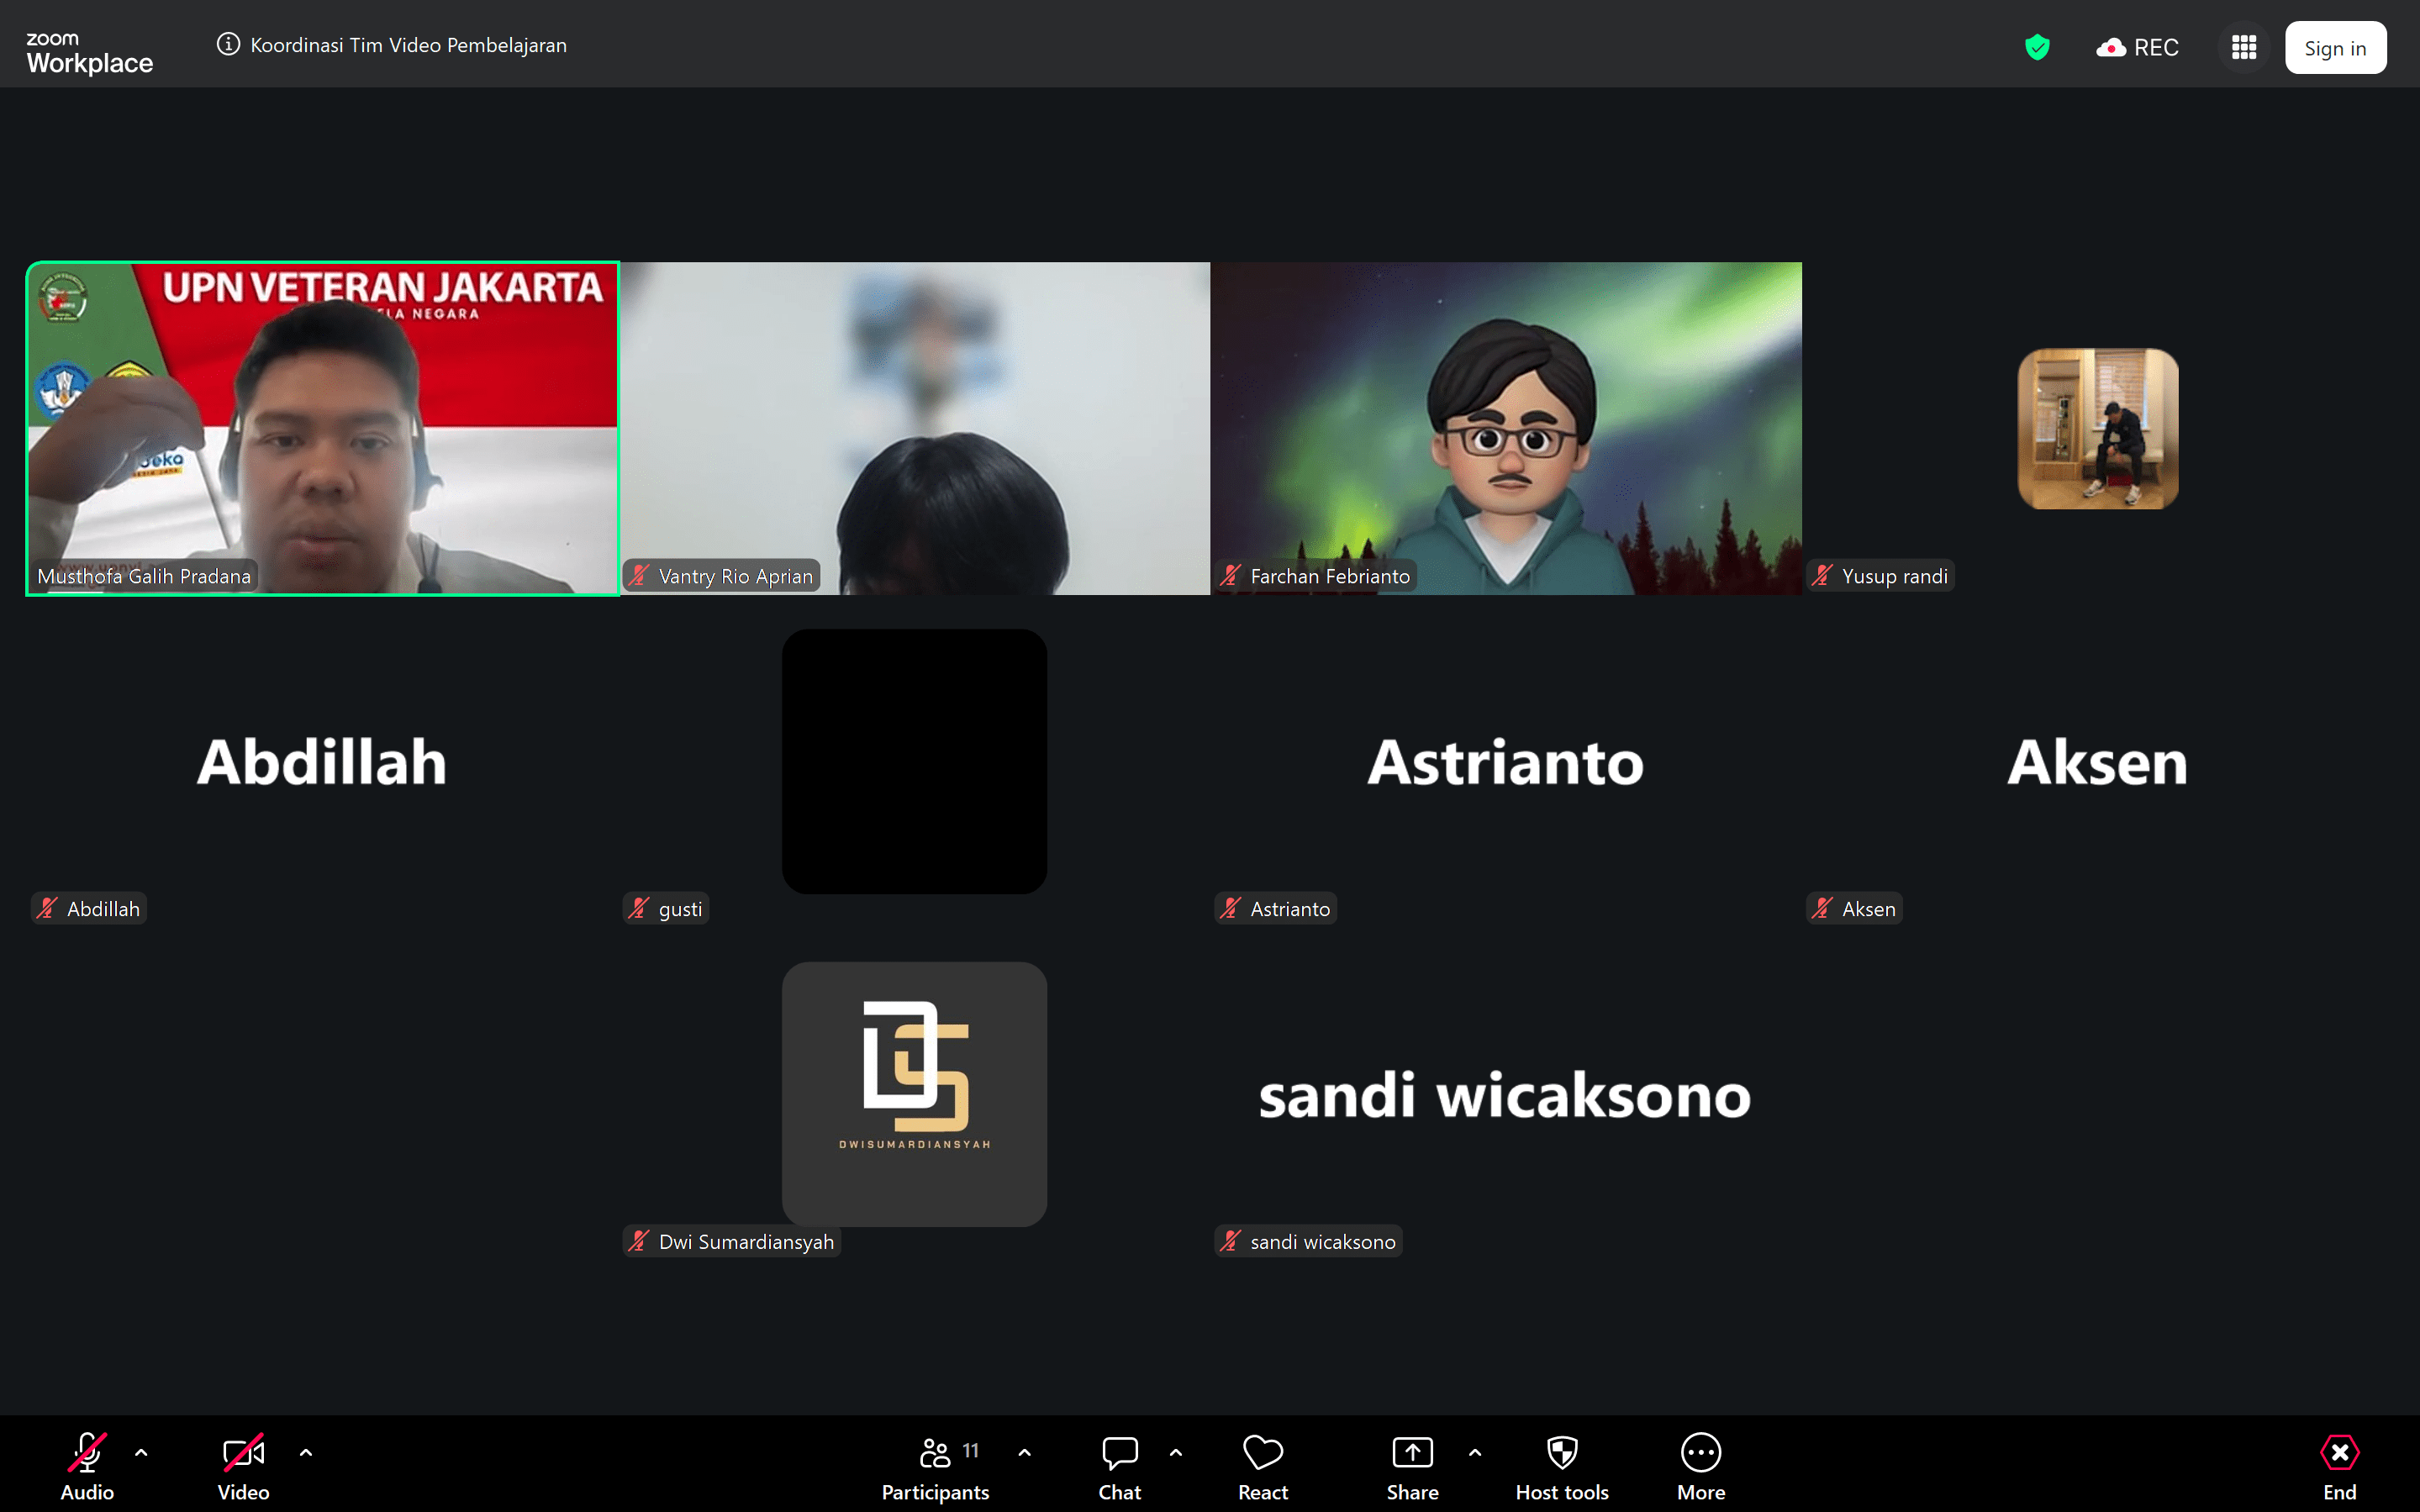Open Host tools shield menu
The width and height of the screenshot is (2420, 1512).
click(1561, 1466)
